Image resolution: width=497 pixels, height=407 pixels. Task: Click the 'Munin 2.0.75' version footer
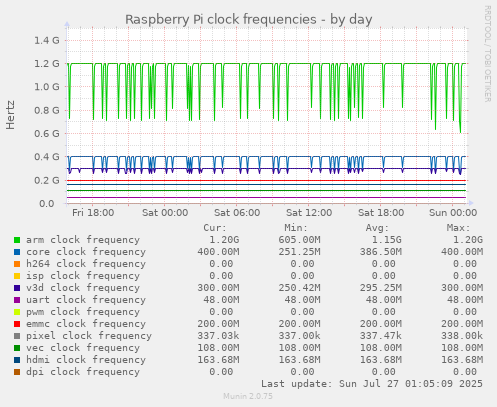click(248, 396)
